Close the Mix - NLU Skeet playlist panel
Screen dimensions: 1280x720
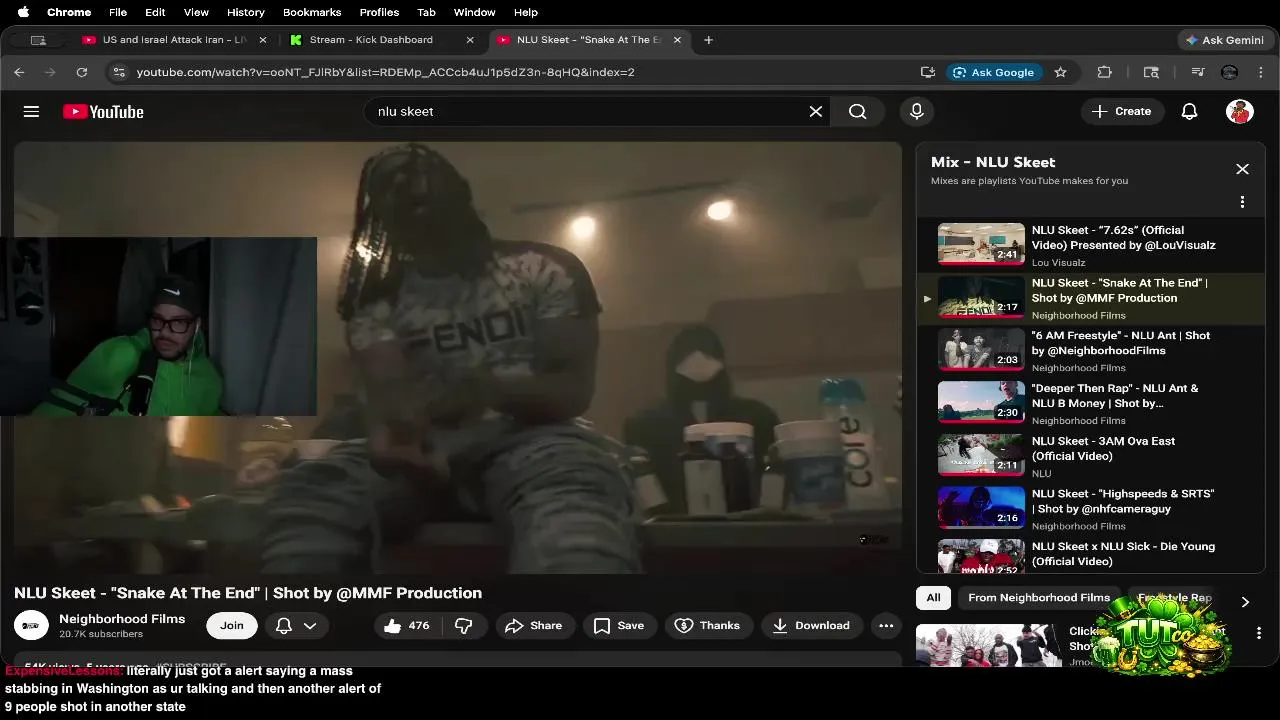(1242, 169)
